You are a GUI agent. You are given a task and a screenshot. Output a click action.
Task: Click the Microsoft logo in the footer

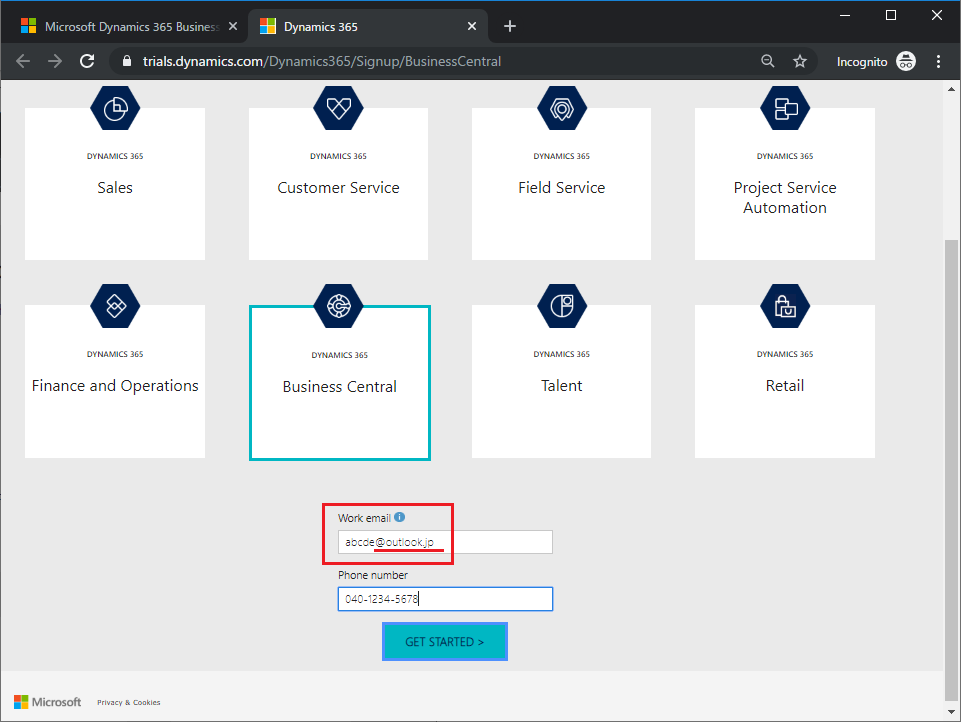coord(48,702)
